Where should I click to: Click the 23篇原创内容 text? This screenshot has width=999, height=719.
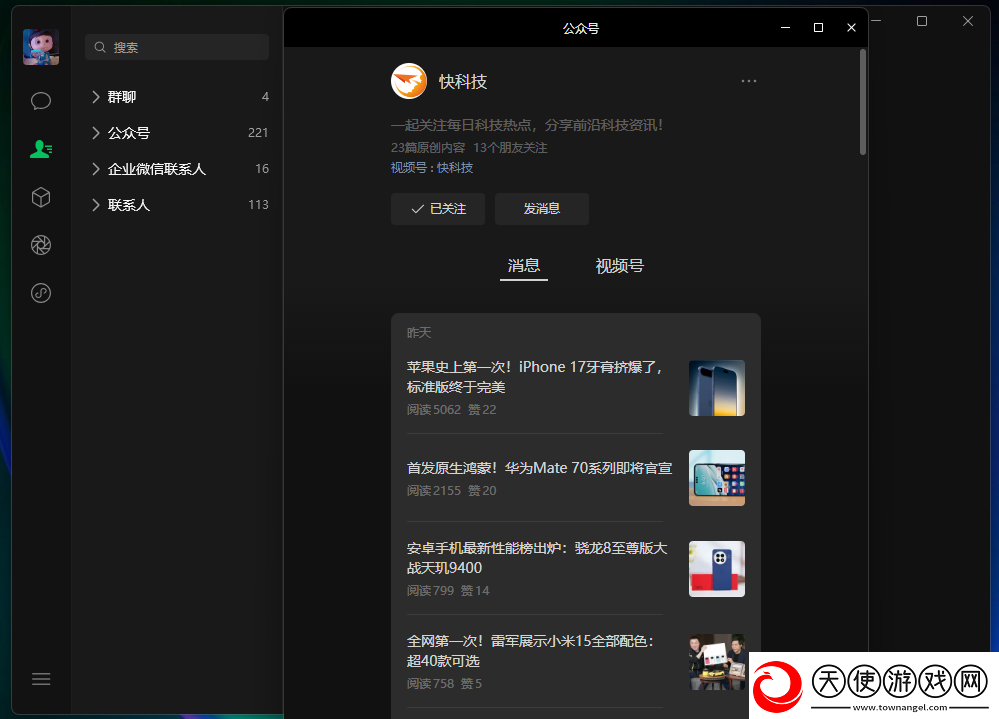(428, 148)
